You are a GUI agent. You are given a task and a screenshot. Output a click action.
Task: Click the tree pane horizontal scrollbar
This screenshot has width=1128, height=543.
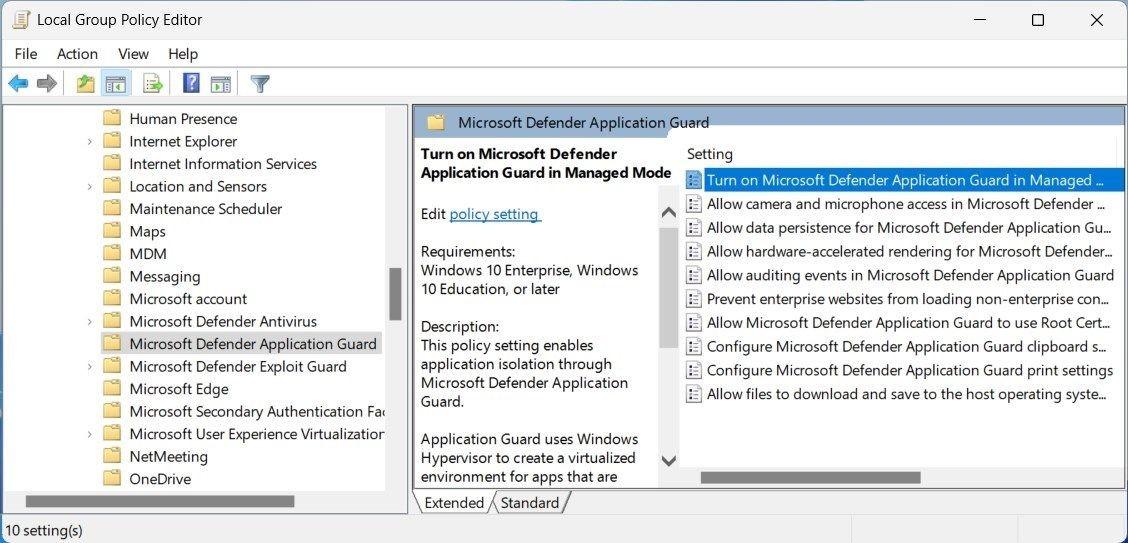[x=160, y=501]
